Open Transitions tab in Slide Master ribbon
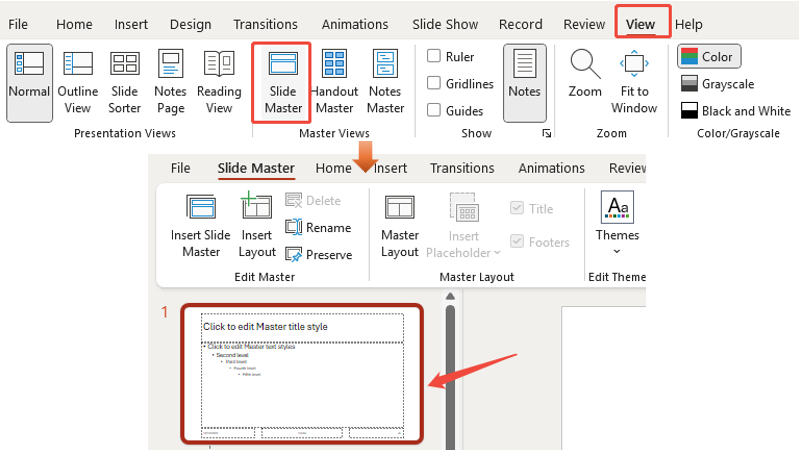The width and height of the screenshot is (799, 450). point(462,168)
